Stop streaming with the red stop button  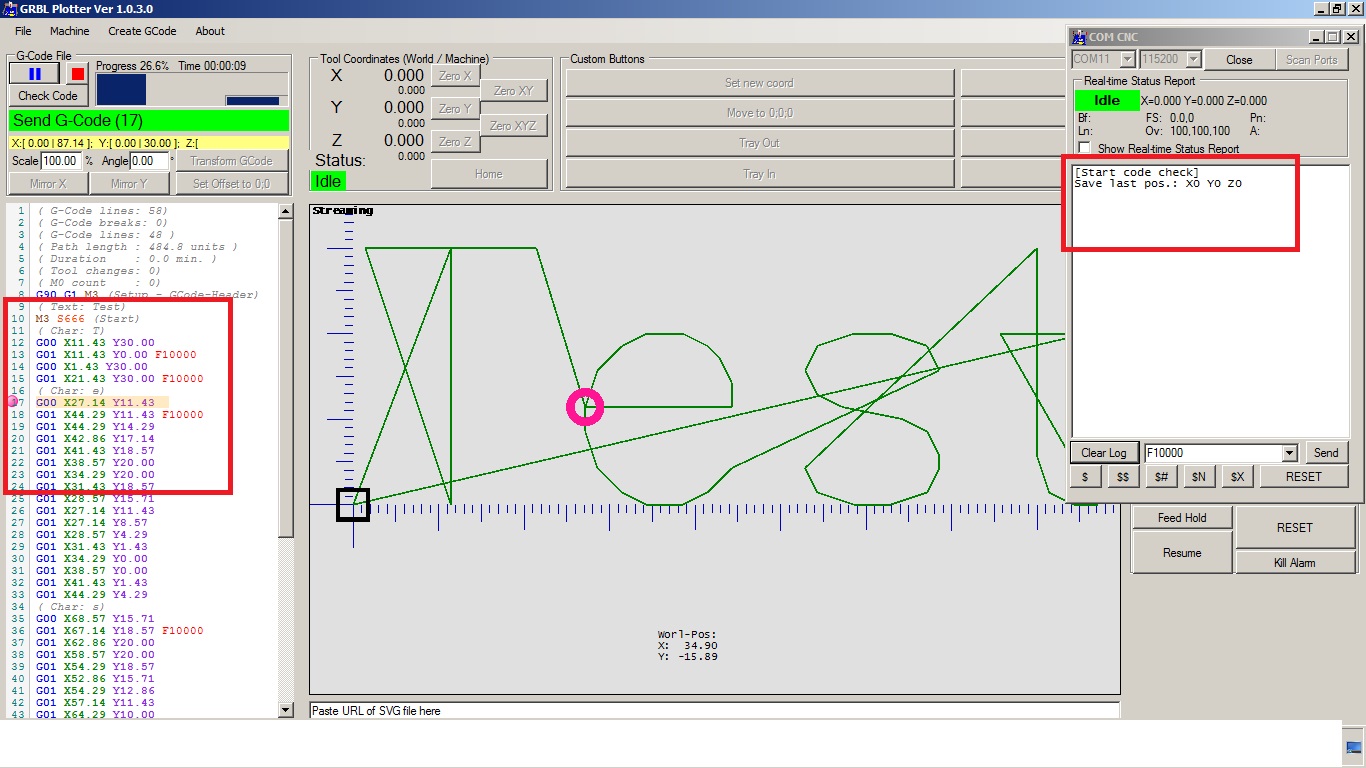point(77,73)
